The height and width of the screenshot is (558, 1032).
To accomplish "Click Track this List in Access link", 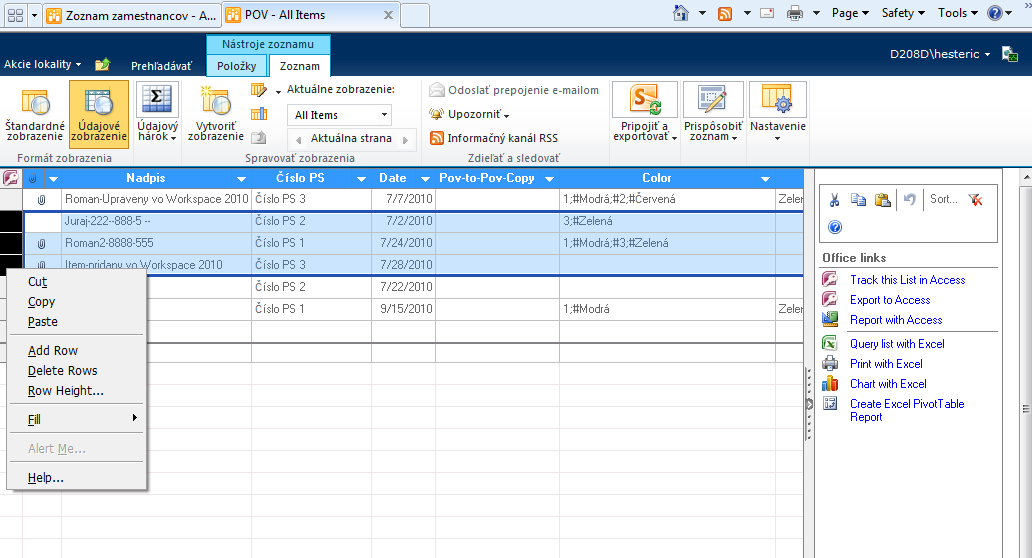I will 908,280.
